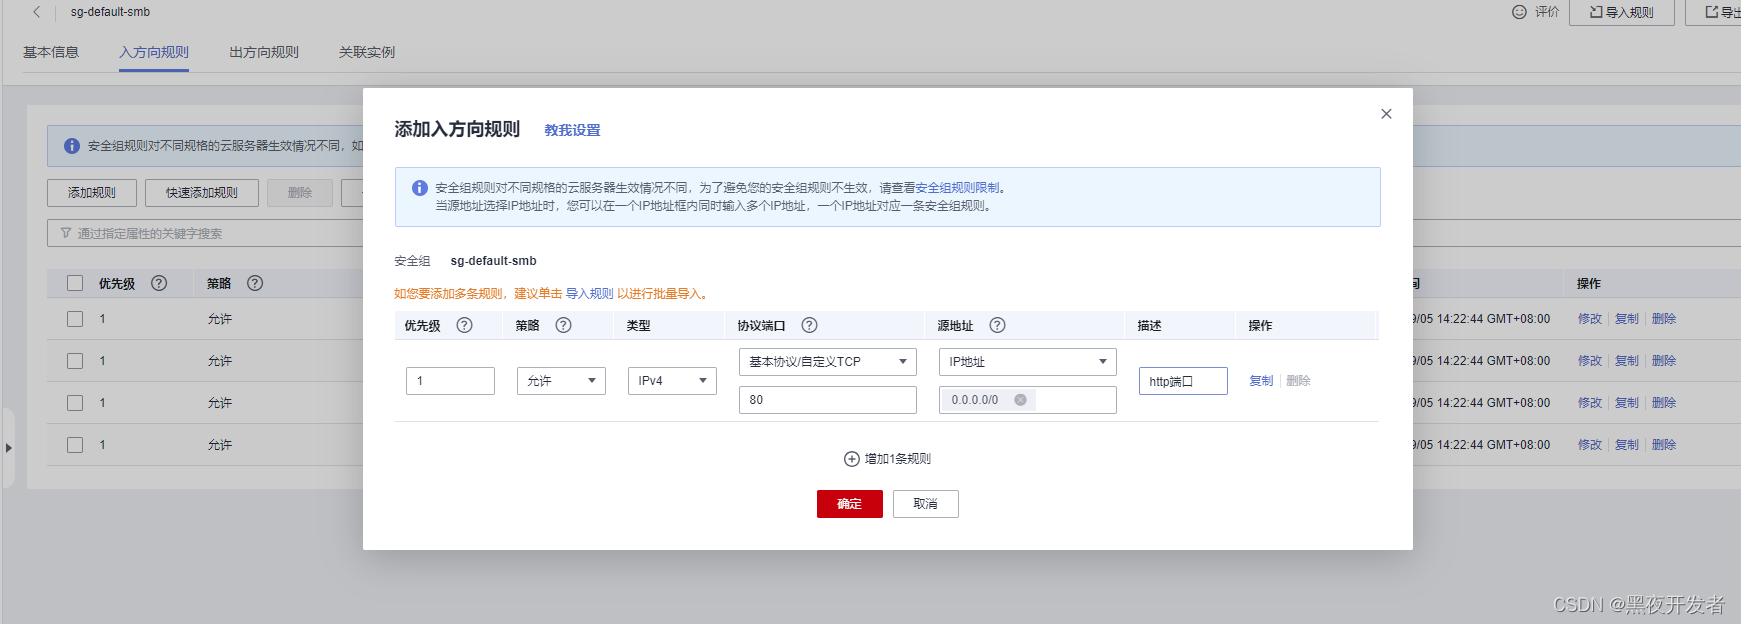The height and width of the screenshot is (624, 1741).
Task: Expand the collapsed left sidebar arrow
Action: tap(8, 447)
